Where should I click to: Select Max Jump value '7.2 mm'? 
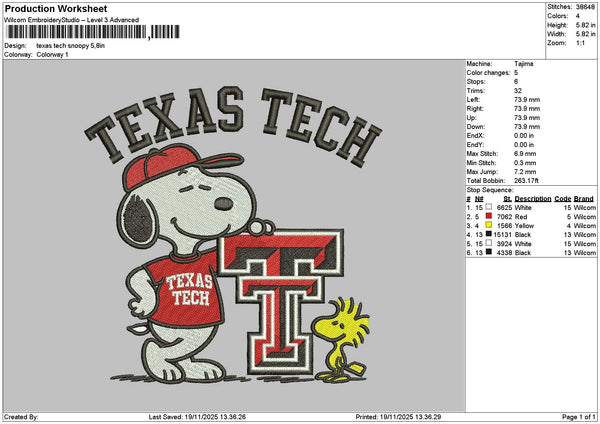[525, 172]
